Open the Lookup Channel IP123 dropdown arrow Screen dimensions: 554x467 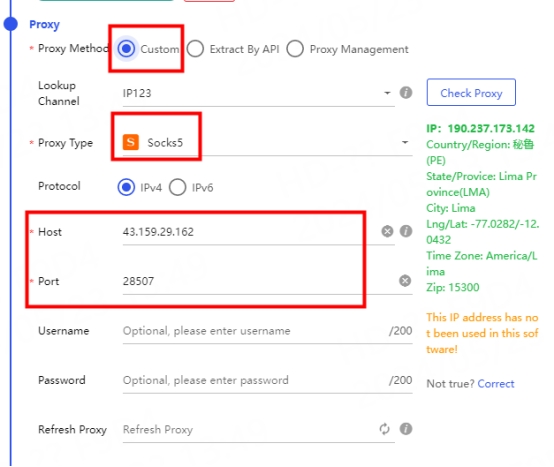387,93
